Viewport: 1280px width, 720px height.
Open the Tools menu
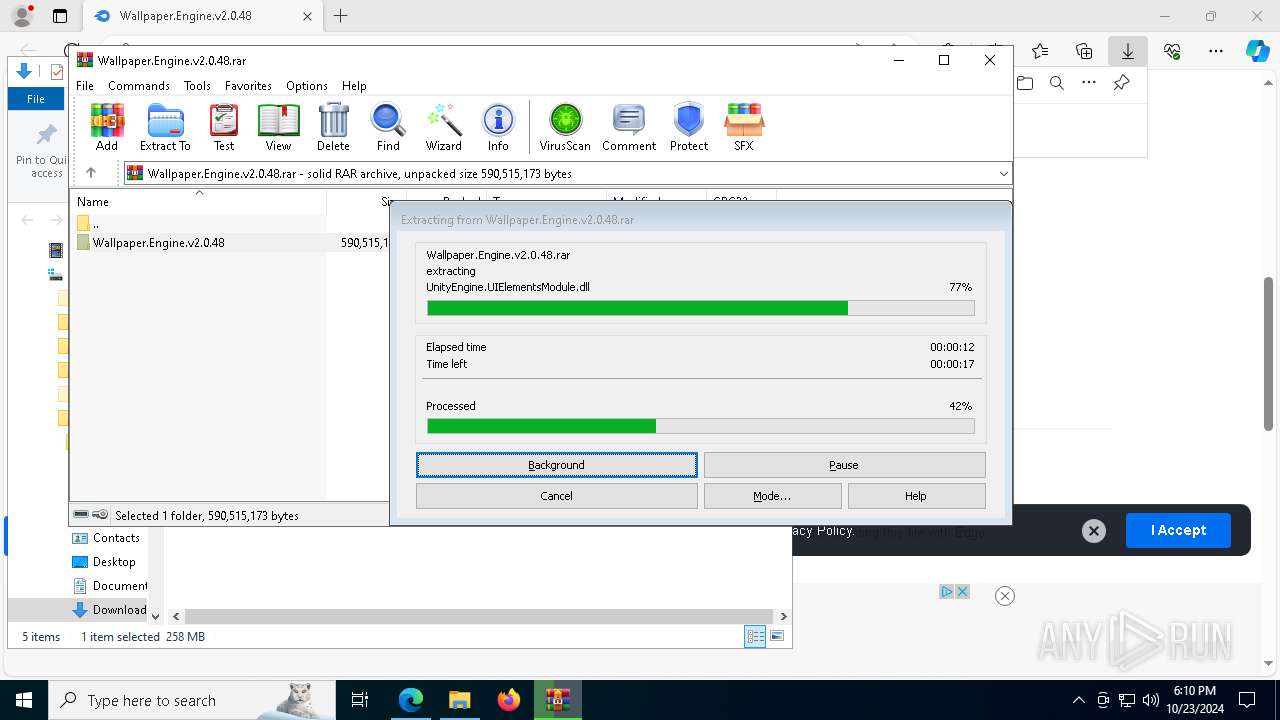click(197, 86)
